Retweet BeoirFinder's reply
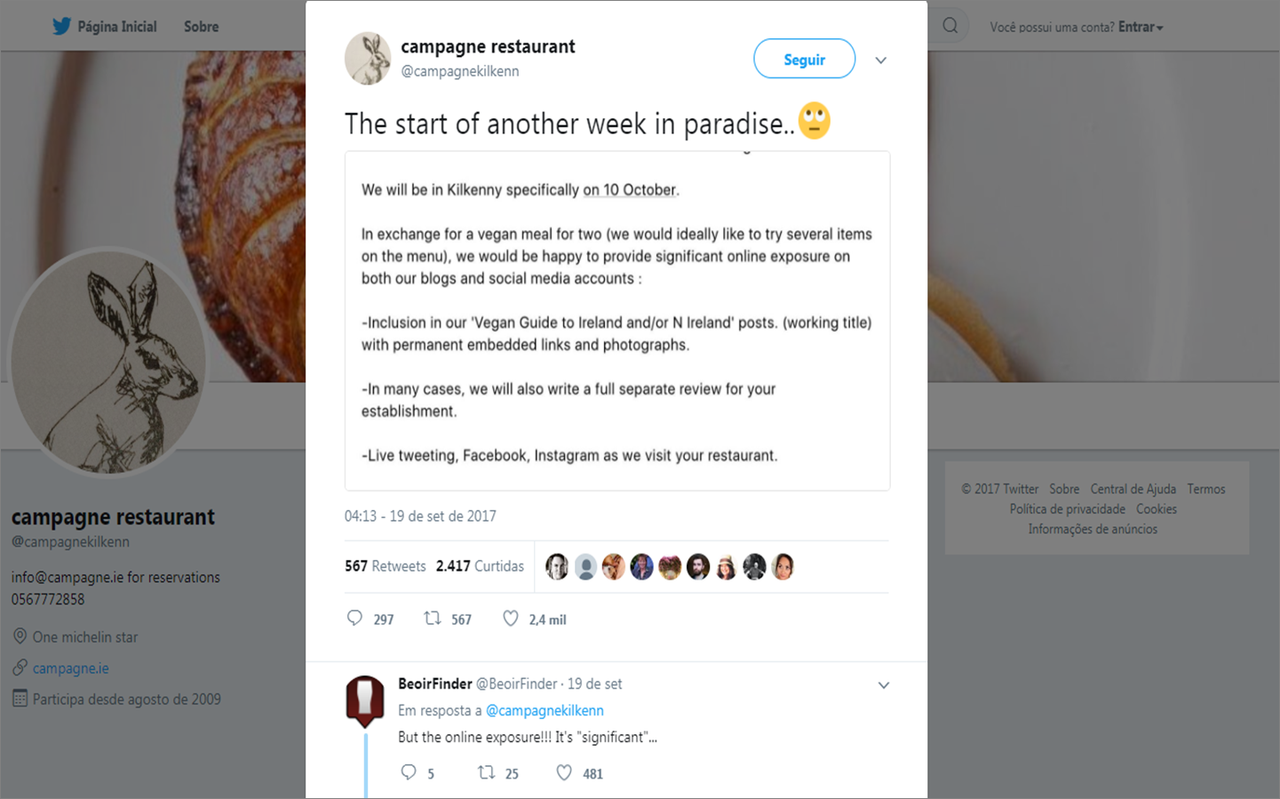 pos(486,773)
